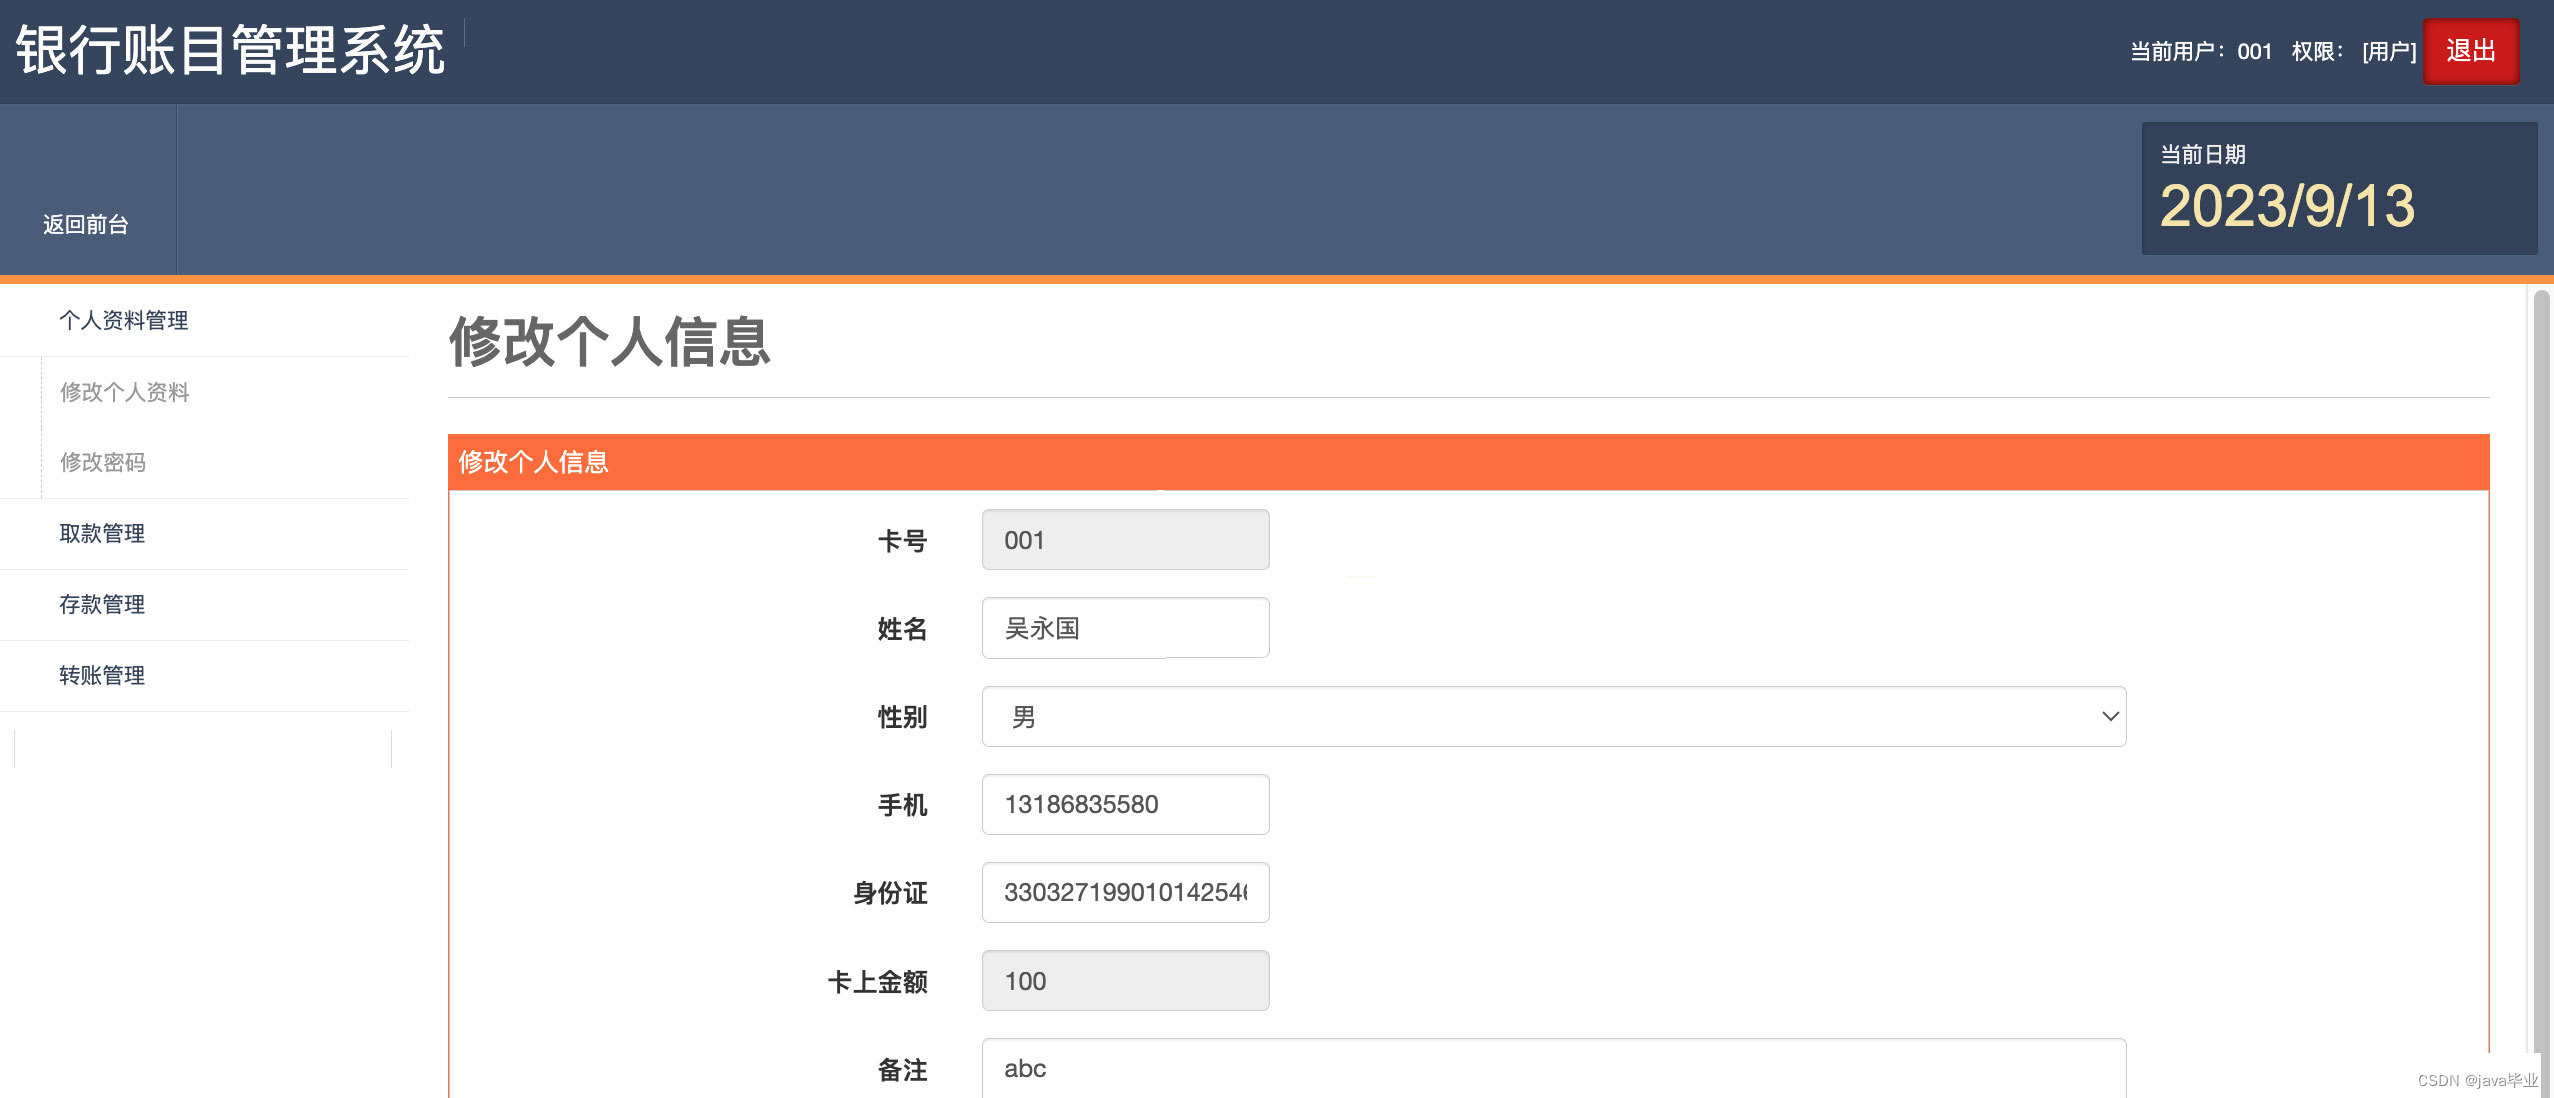Screen dimensions: 2554x1098
Task: Click the red 退出 logout button
Action: 2470,51
